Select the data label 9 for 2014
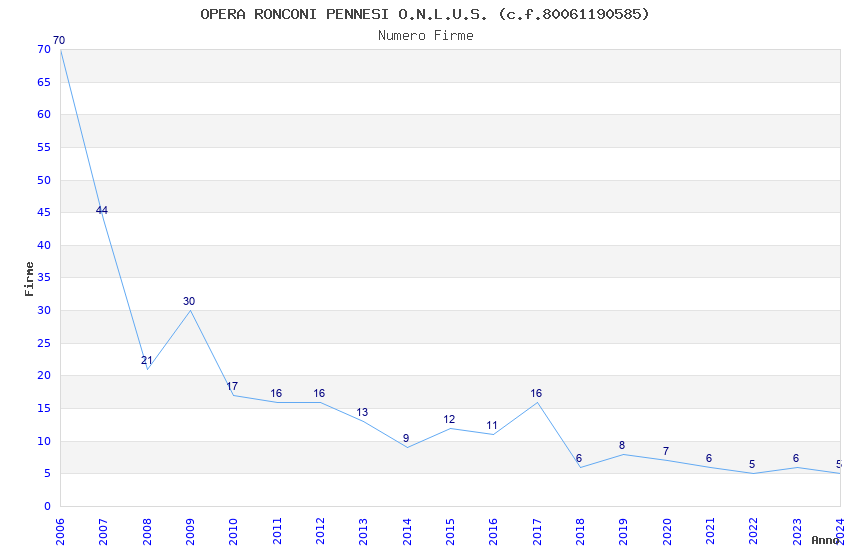Image resolution: width=850 pixels, height=550 pixels. coord(406,438)
